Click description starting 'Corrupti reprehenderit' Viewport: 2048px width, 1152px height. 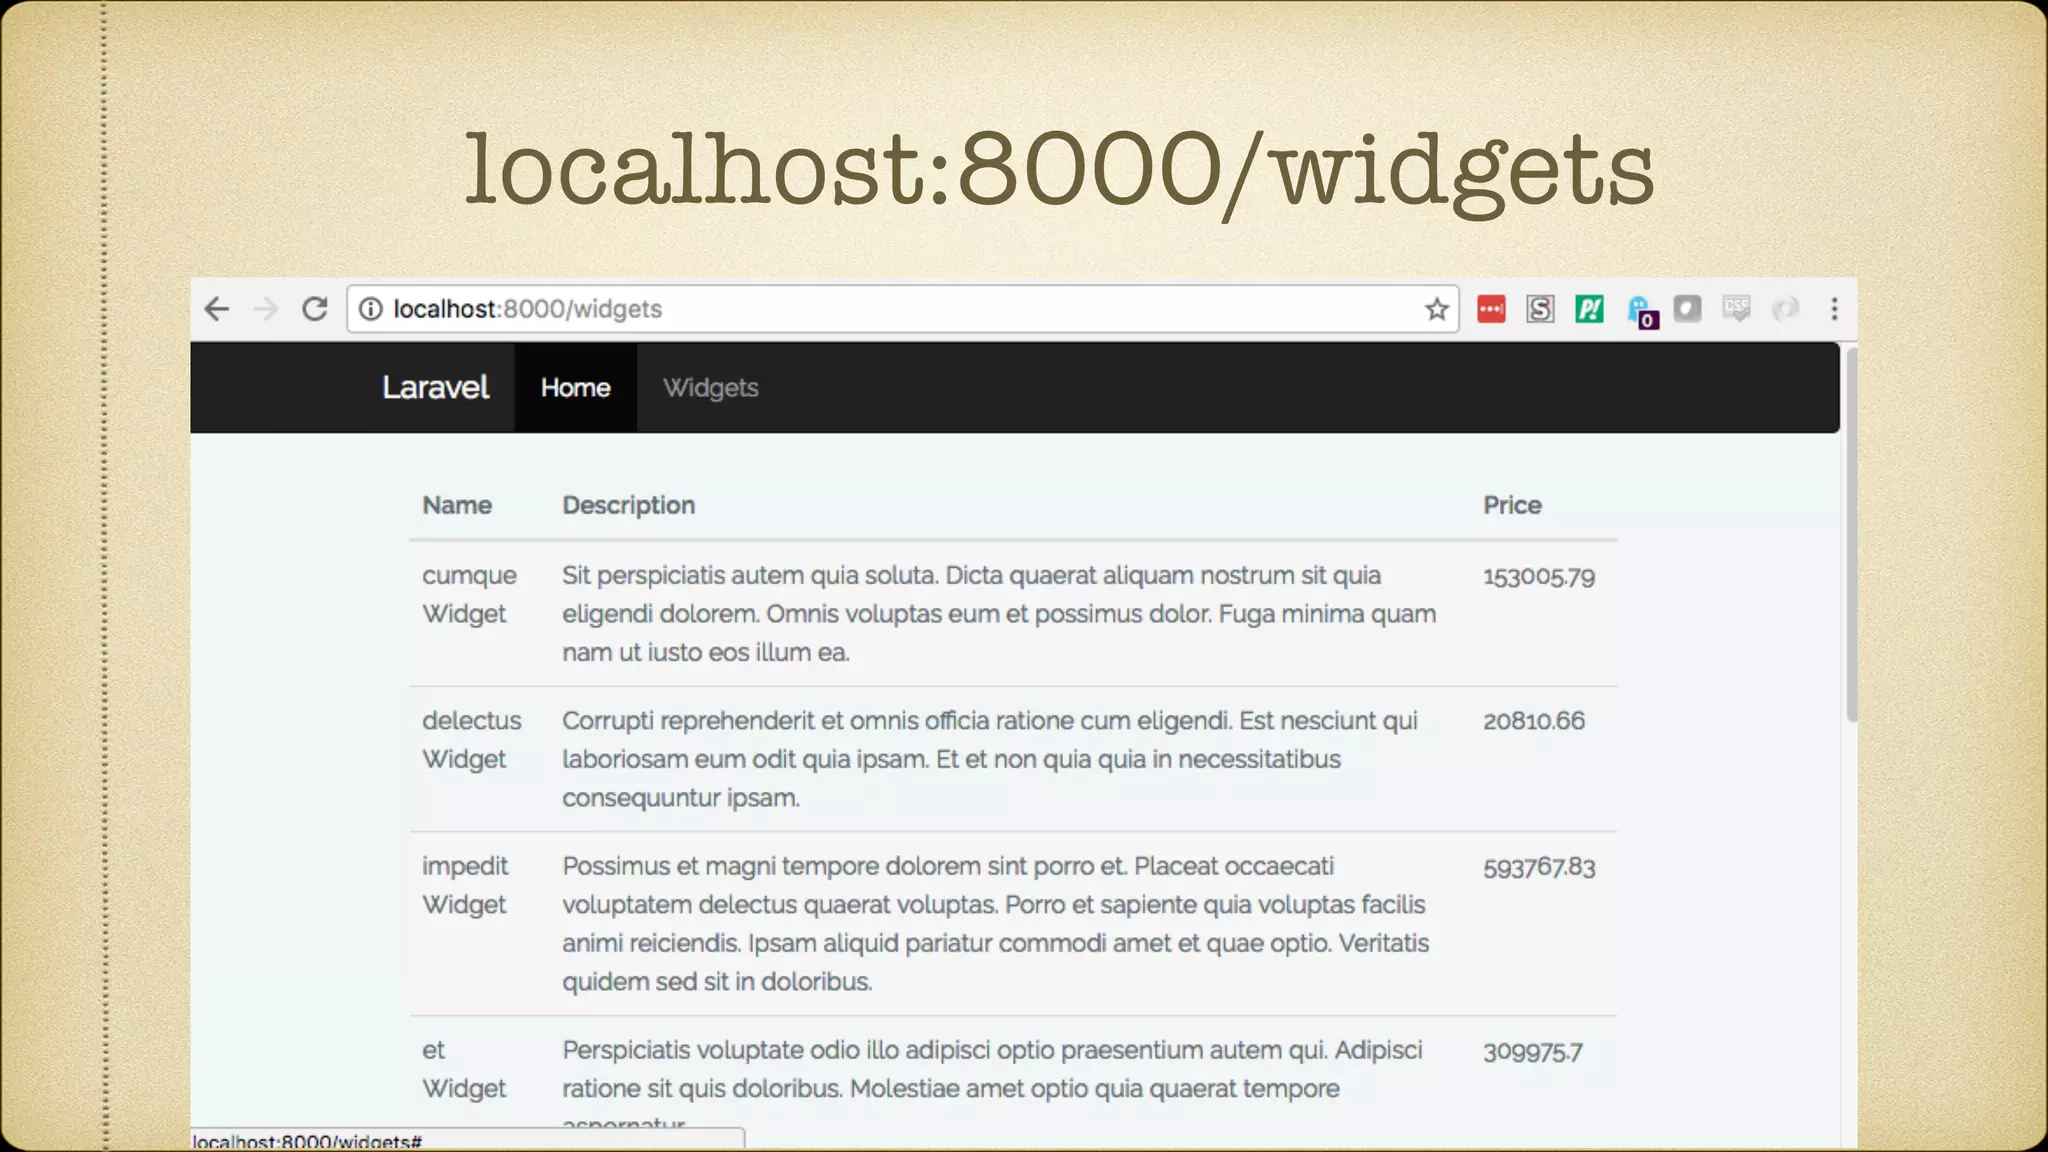click(990, 759)
